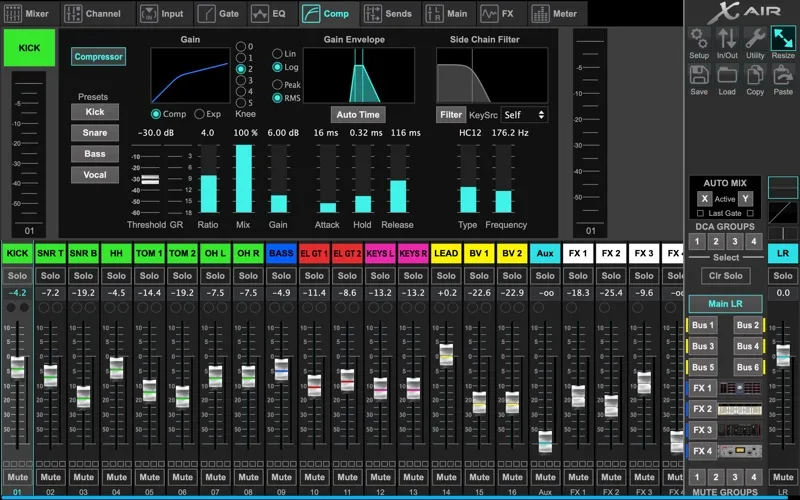Open the Main tab
Image resolution: width=800 pixels, height=500 pixels.
tap(447, 14)
